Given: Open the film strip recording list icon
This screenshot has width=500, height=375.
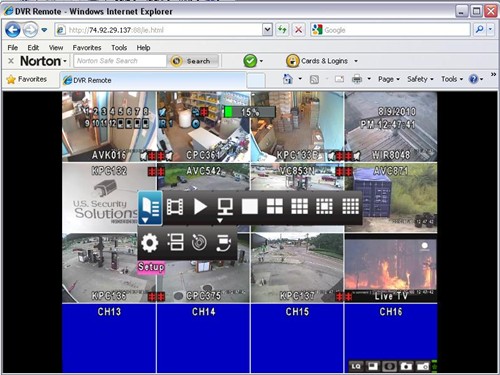Looking at the screenshot, I should pyautogui.click(x=175, y=207).
